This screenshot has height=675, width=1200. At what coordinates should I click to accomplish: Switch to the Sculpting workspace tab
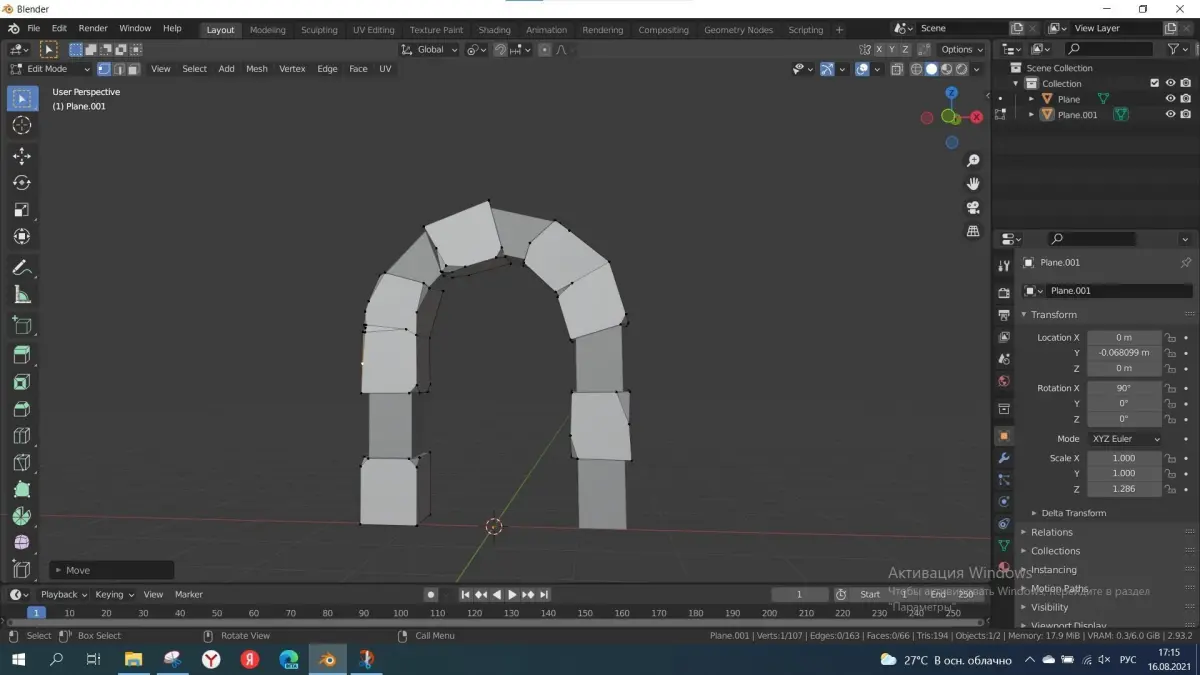[319, 30]
